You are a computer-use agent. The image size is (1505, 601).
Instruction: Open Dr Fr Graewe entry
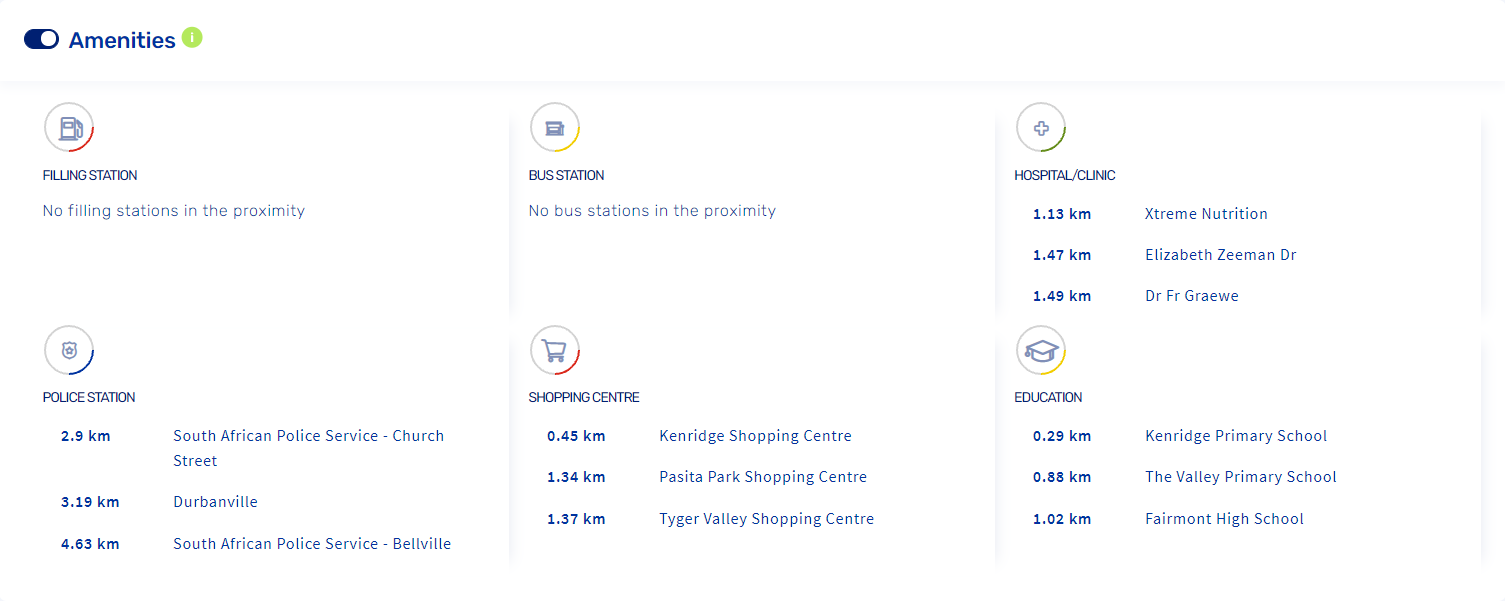point(1191,296)
